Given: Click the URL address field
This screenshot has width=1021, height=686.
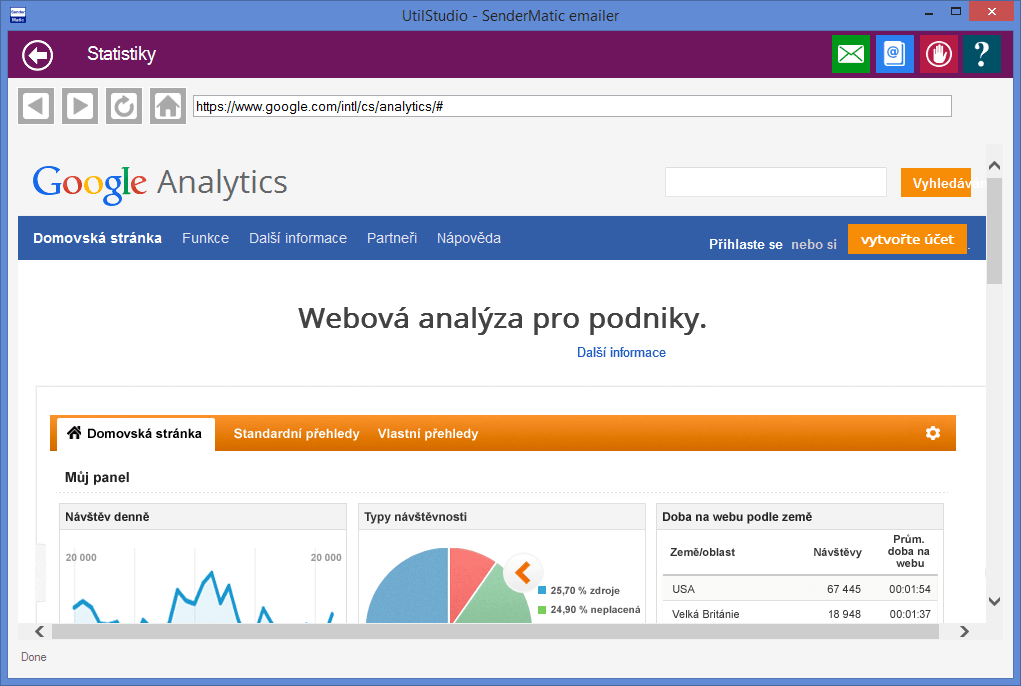Looking at the screenshot, I should click(x=572, y=106).
